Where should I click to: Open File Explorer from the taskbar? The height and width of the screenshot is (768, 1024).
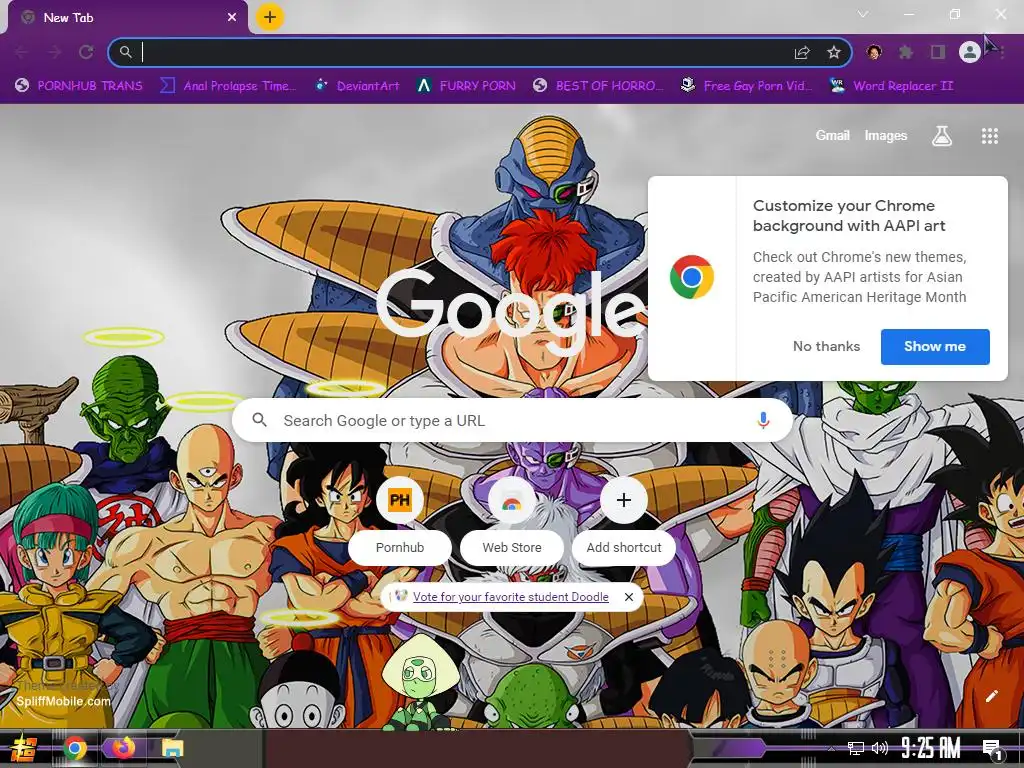172,748
